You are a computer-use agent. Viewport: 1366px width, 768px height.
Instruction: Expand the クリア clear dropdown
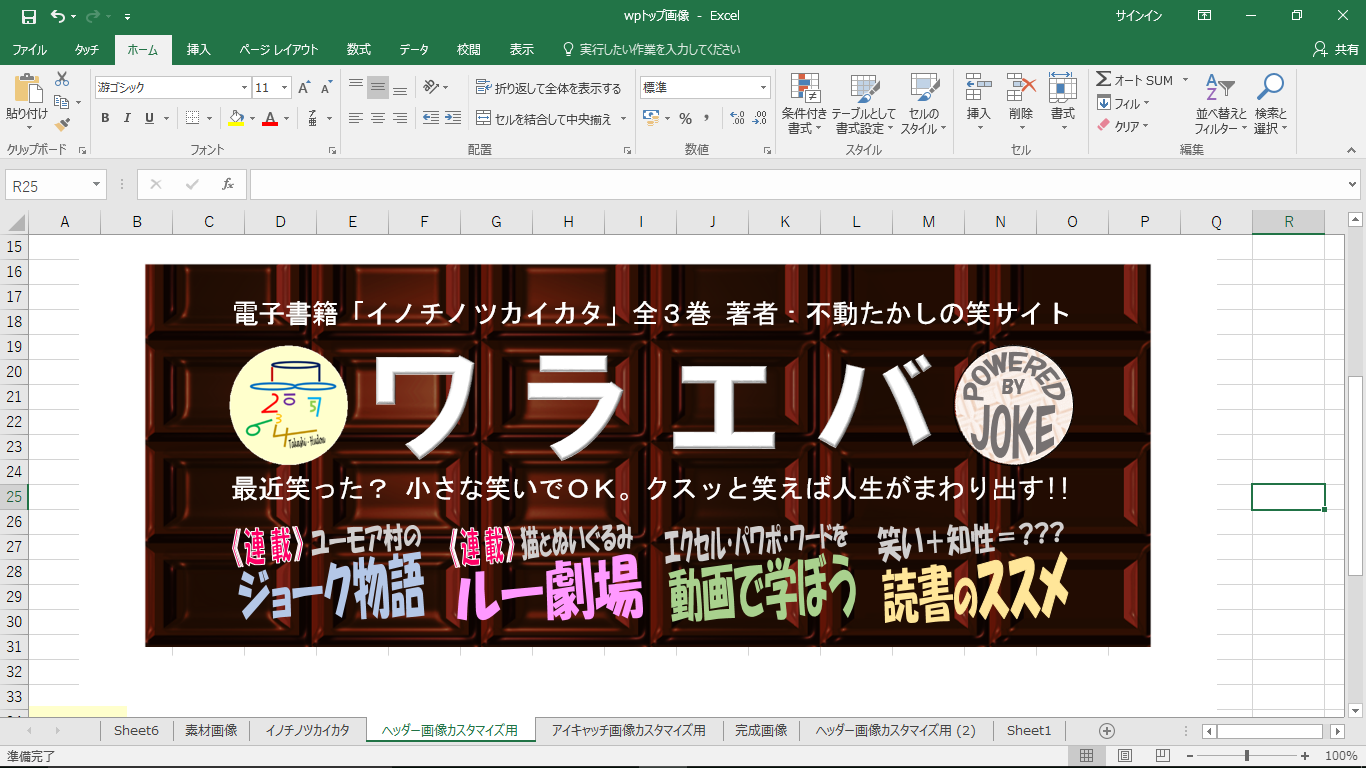pyautogui.click(x=1145, y=126)
